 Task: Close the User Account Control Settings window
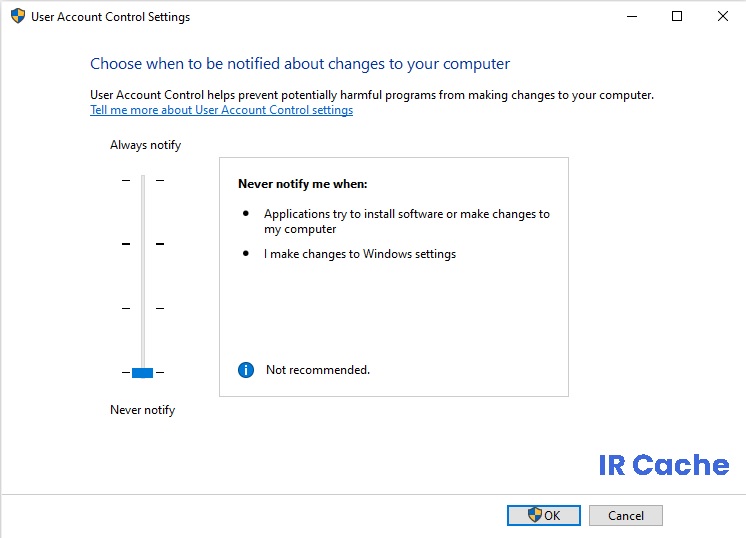[723, 16]
